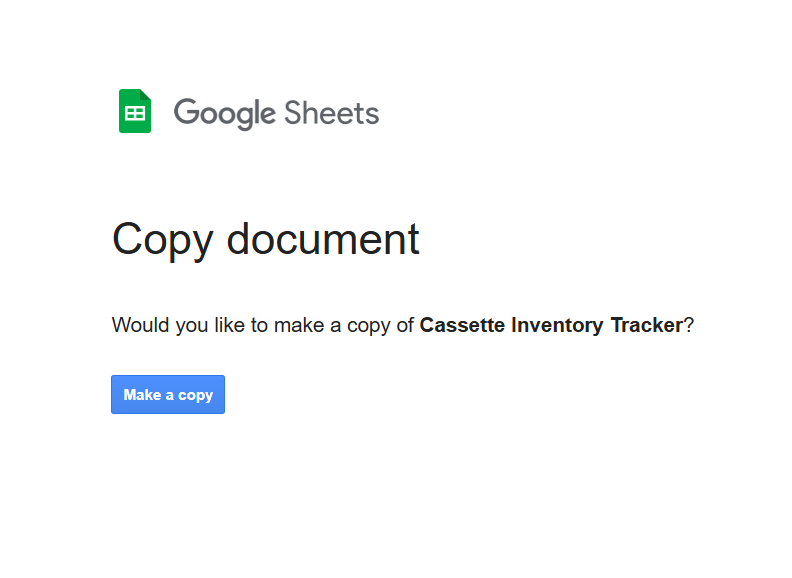Viewport: 792px width, 578px height.
Task: Click the word "Cassette" in the file name
Action: coord(462,325)
